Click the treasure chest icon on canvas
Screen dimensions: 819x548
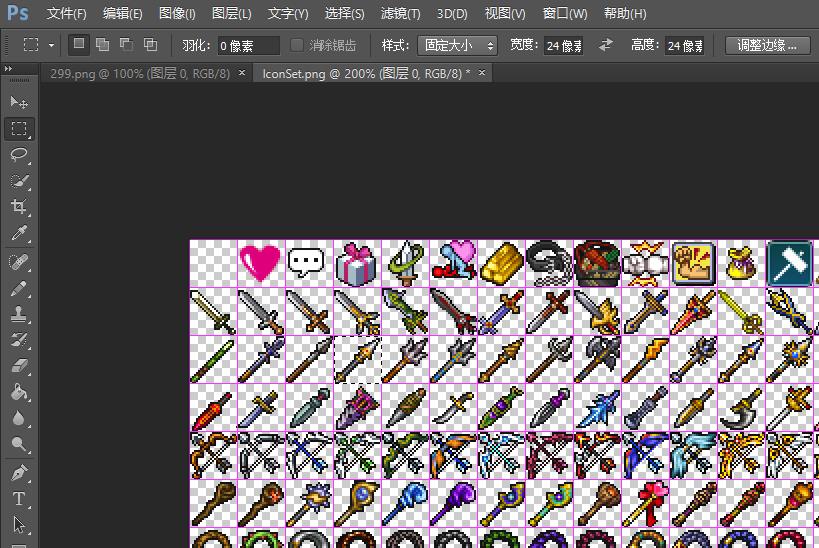pos(598,264)
